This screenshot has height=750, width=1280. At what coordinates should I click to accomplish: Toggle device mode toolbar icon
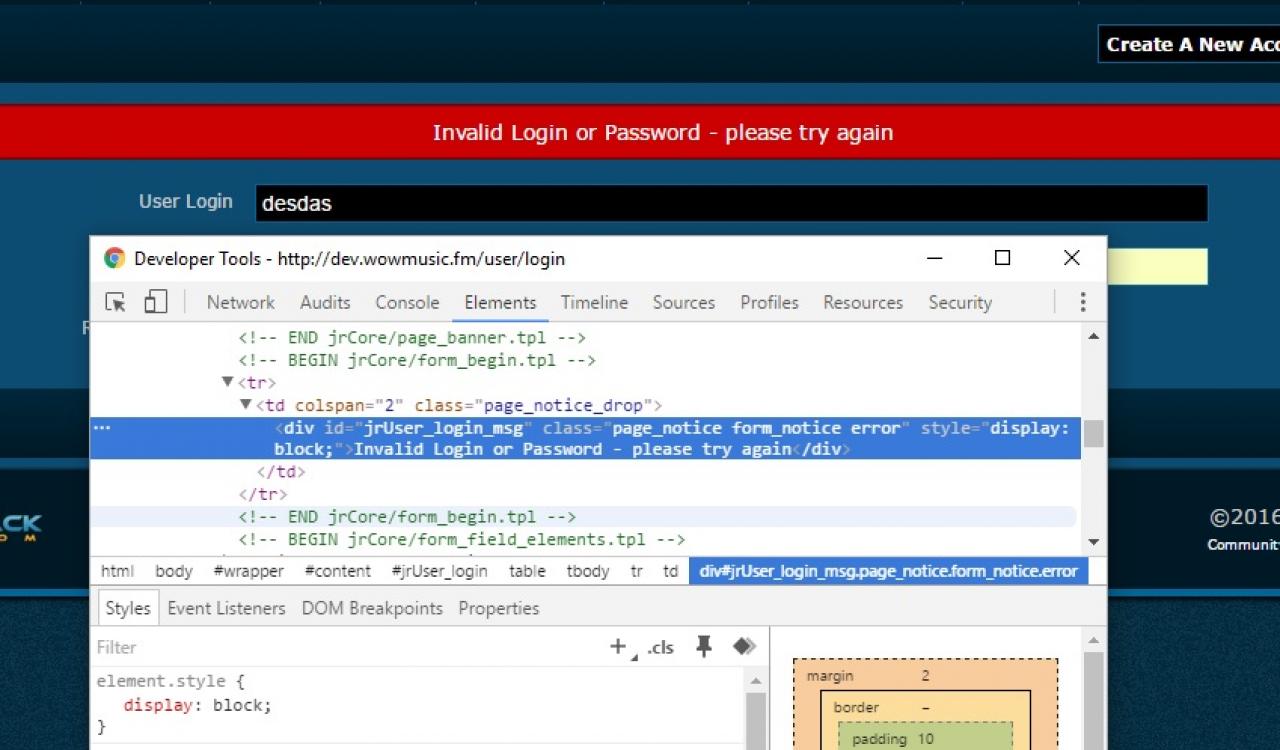pos(155,302)
